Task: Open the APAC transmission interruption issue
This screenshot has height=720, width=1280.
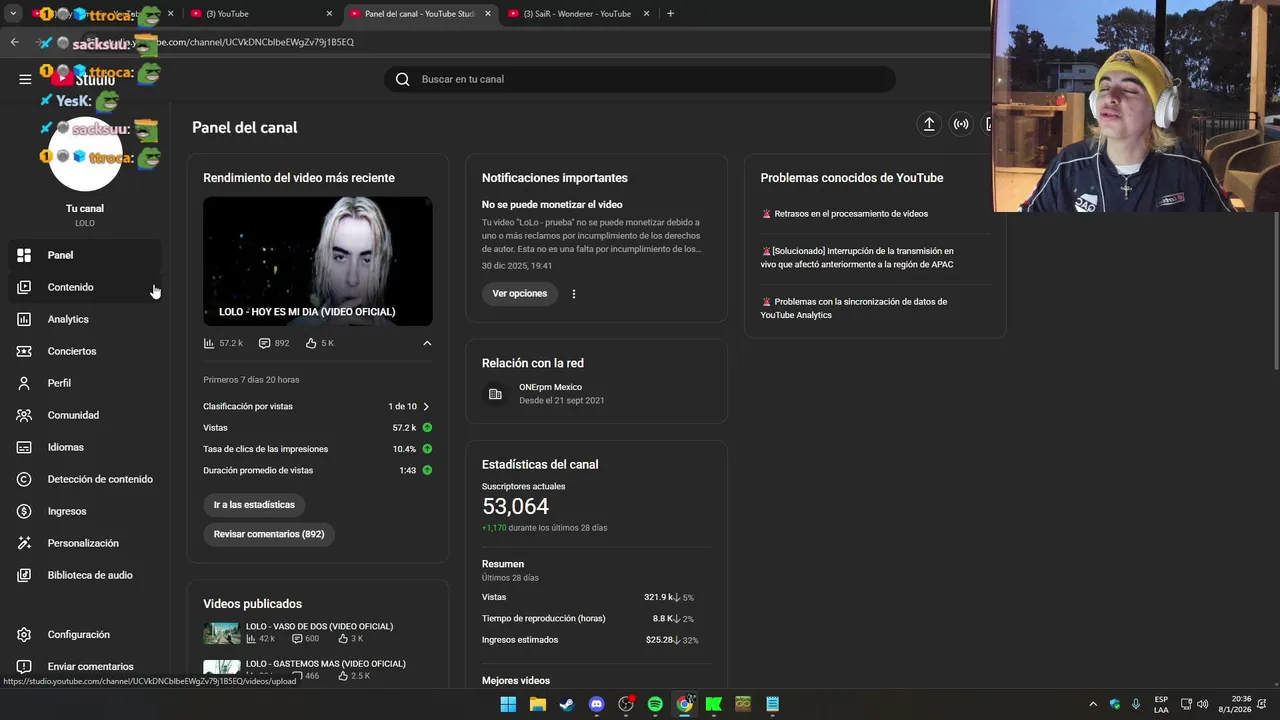Action: (857, 258)
